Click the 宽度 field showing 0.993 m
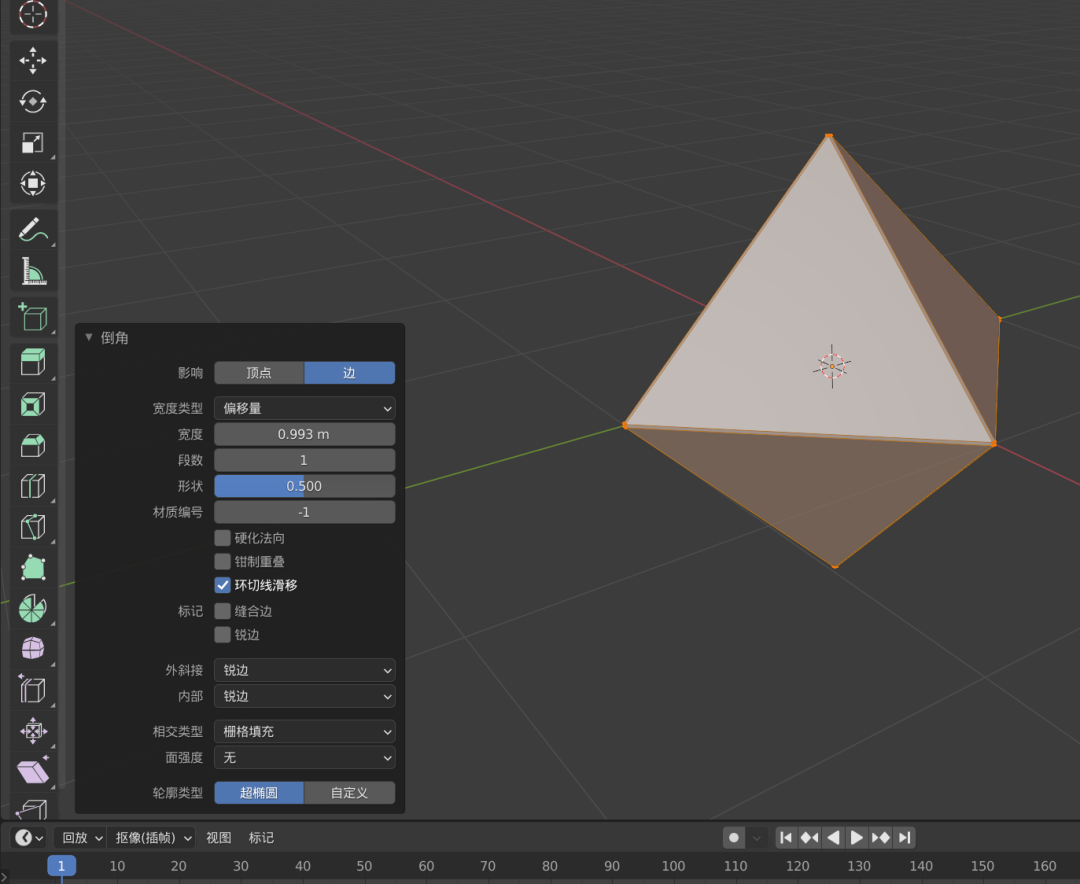This screenshot has width=1080, height=884. [304, 434]
